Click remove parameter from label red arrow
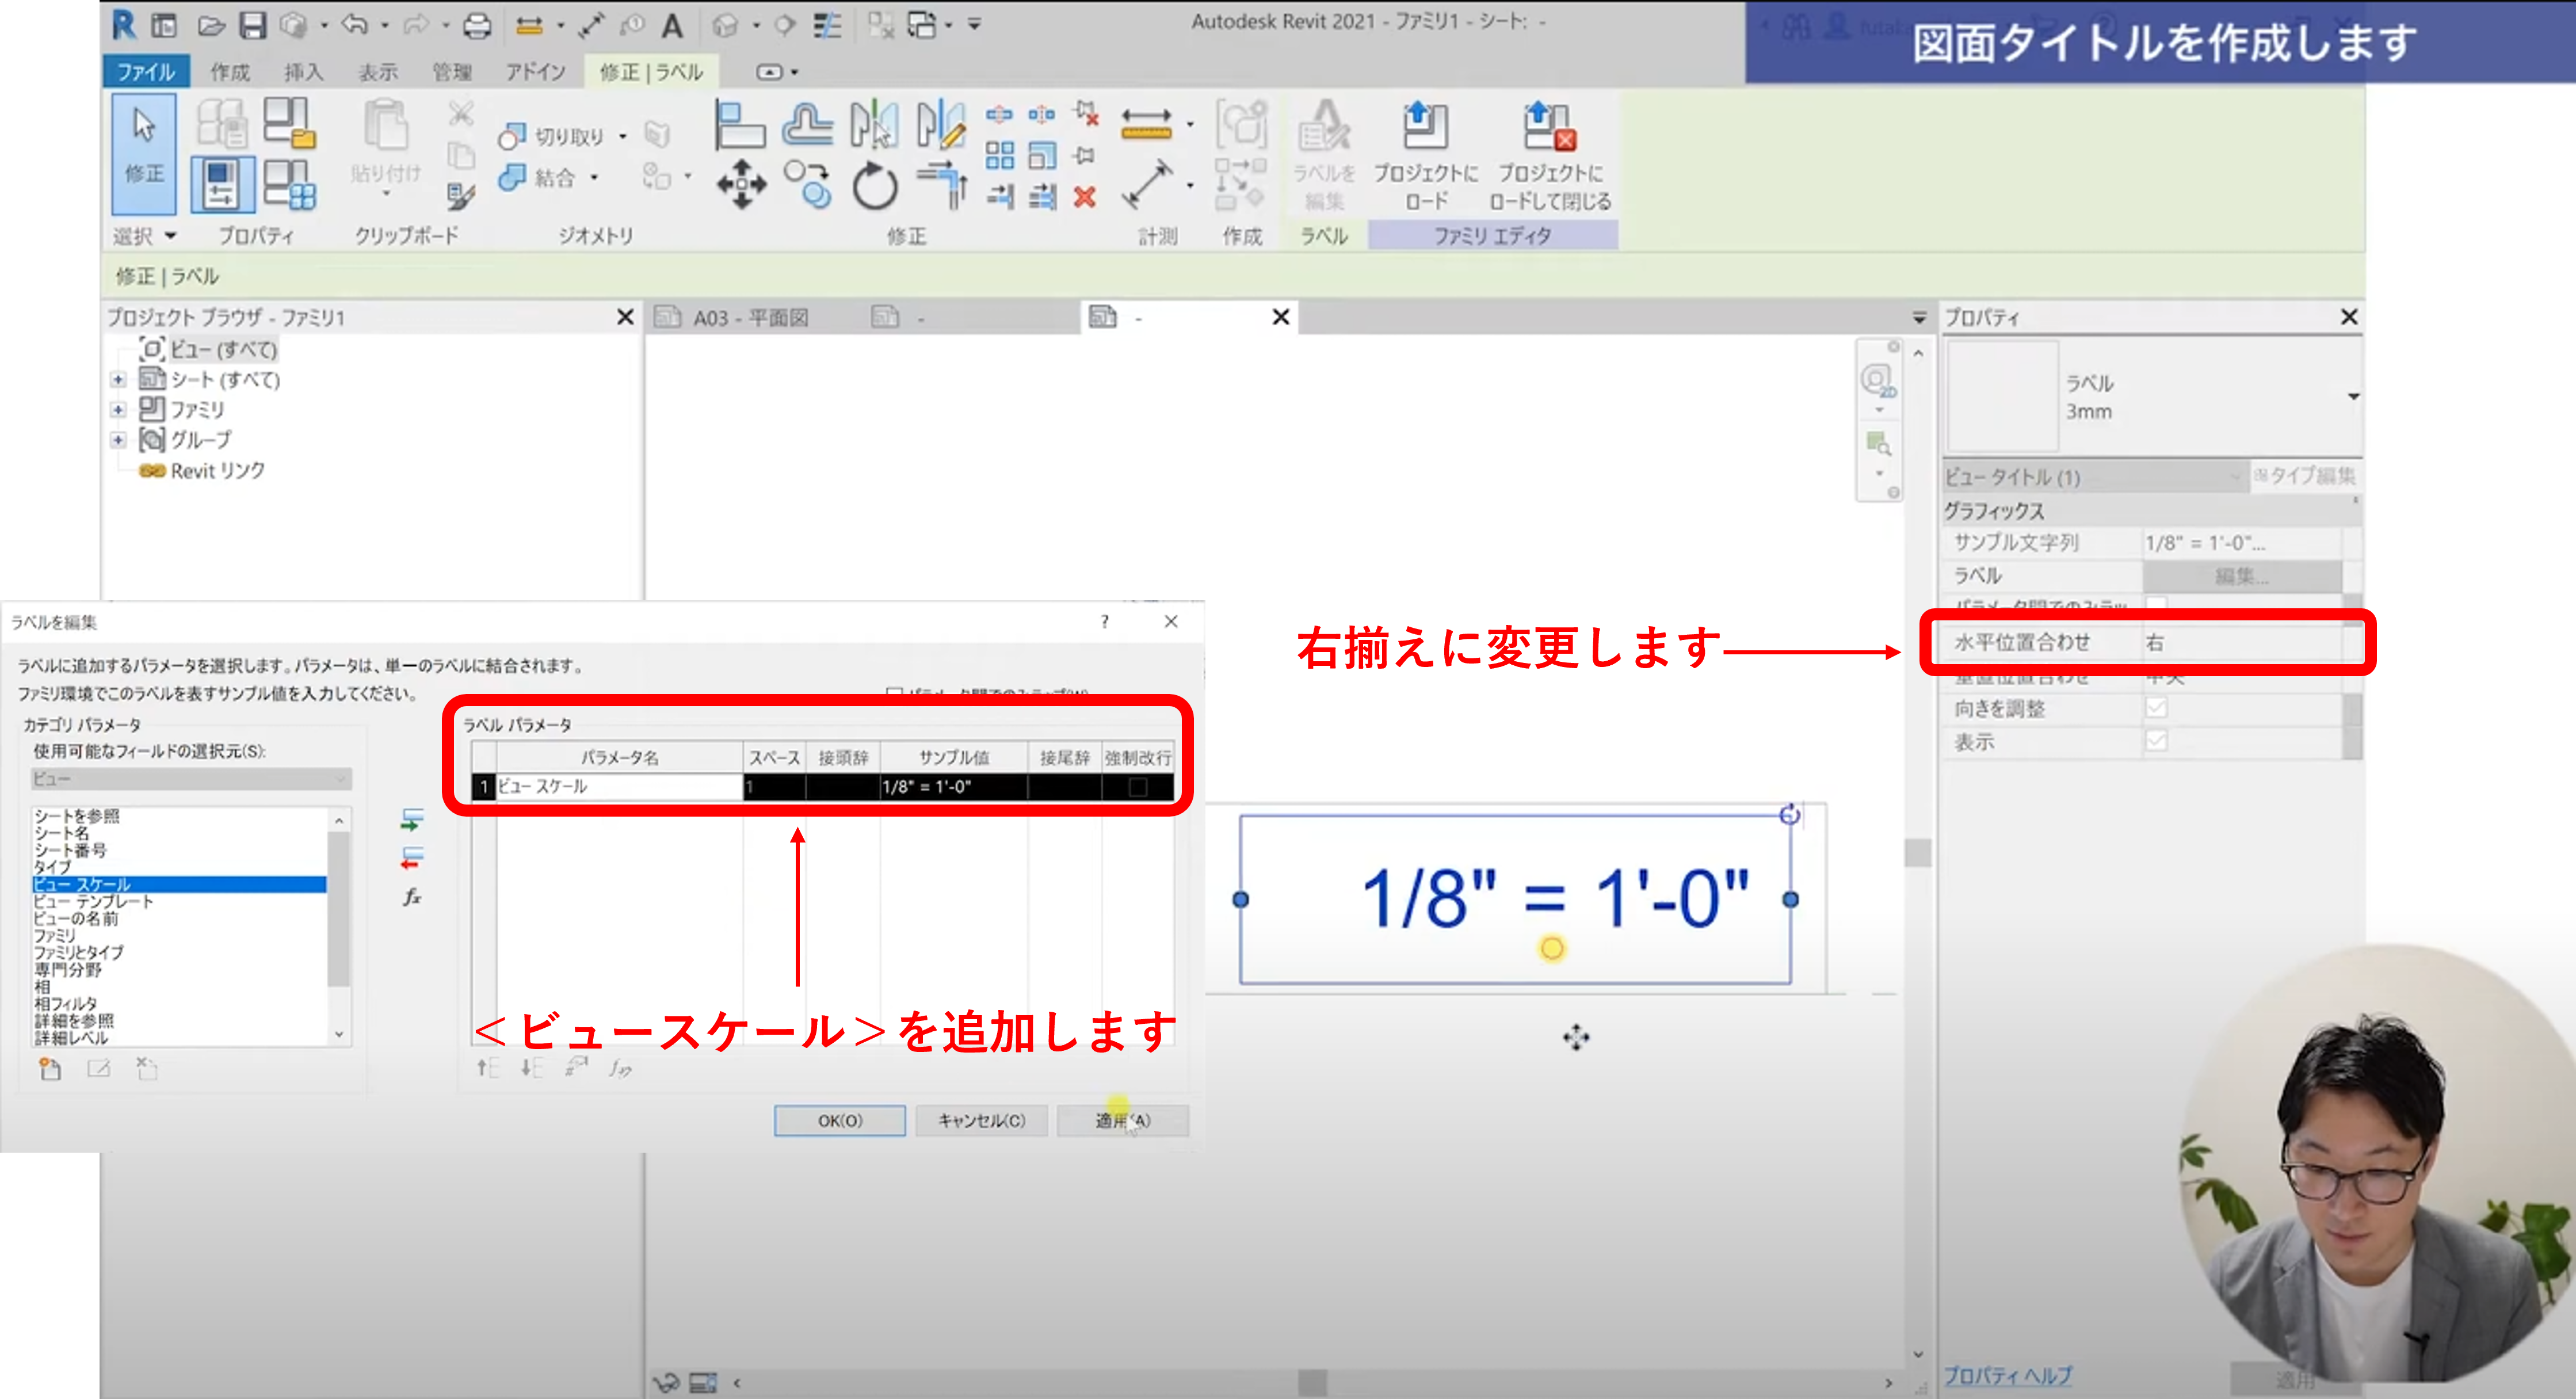 tap(412, 858)
